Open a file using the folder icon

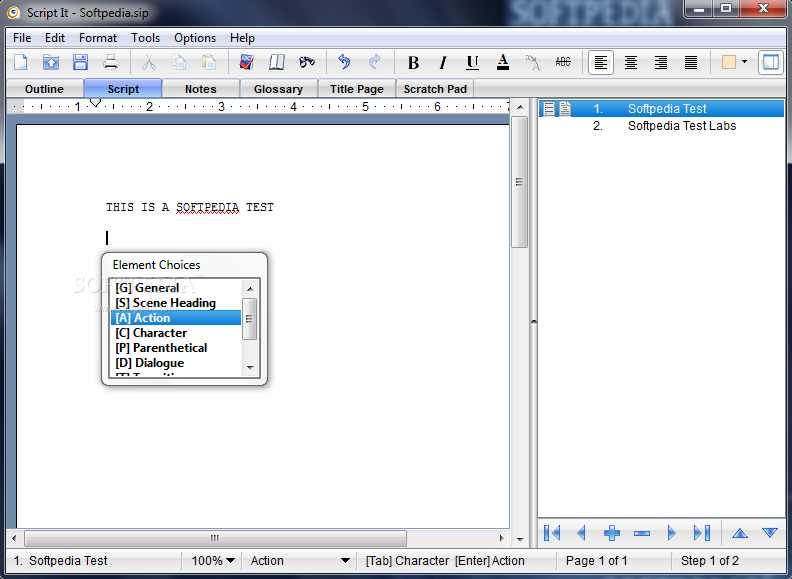pos(51,62)
